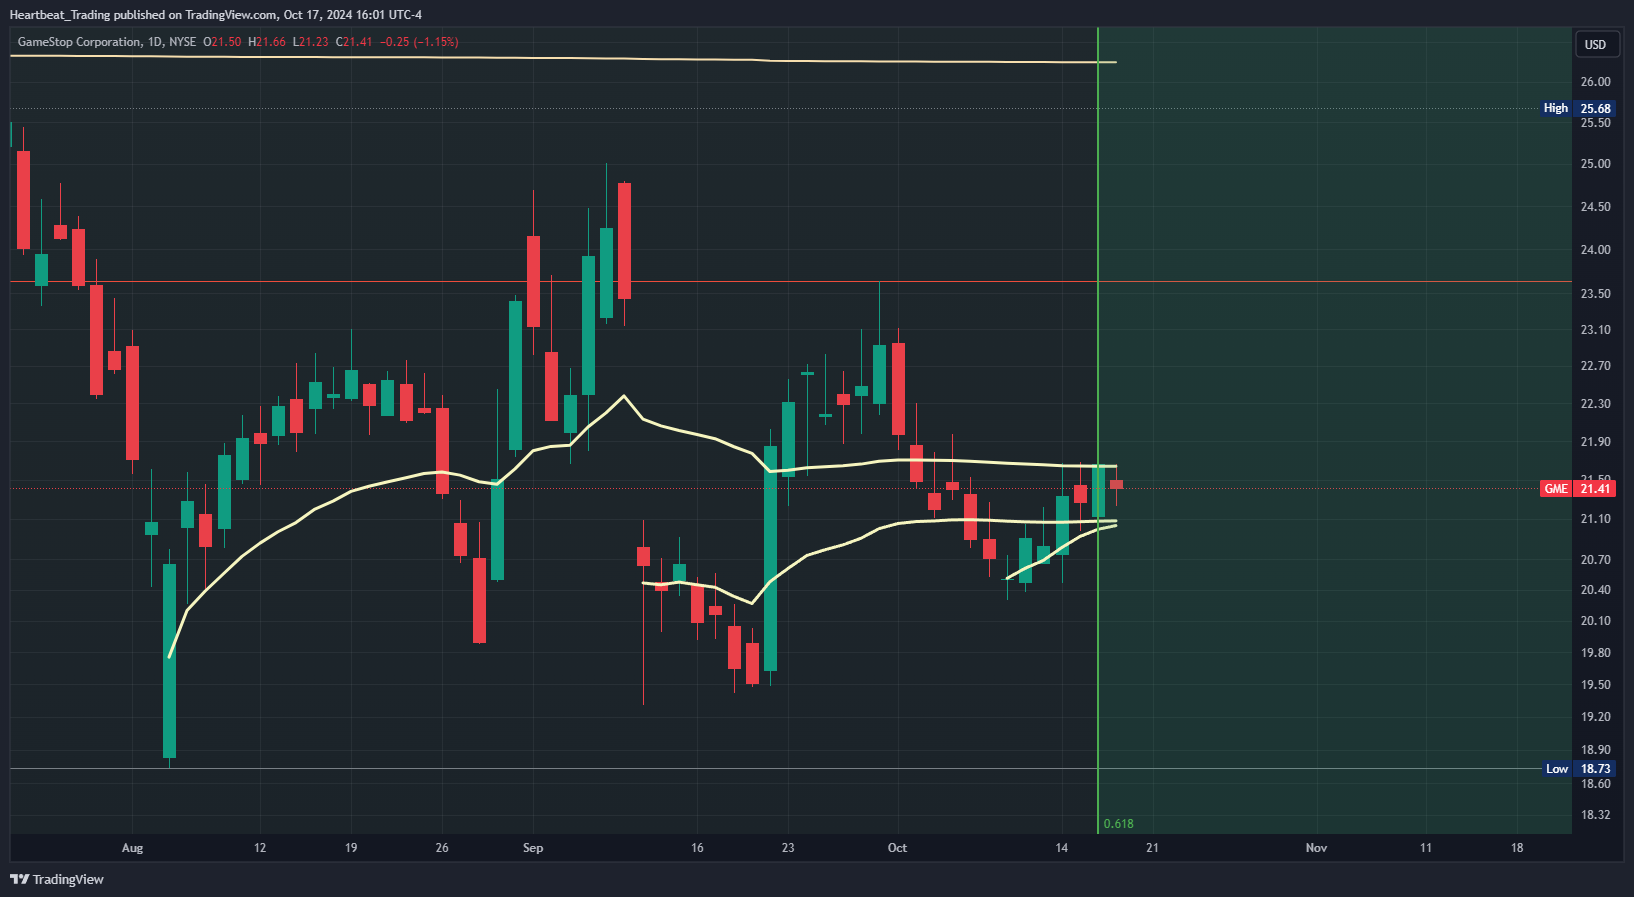This screenshot has height=897, width=1634.
Task: Click the 23 date label before Oct
Action: coord(788,848)
